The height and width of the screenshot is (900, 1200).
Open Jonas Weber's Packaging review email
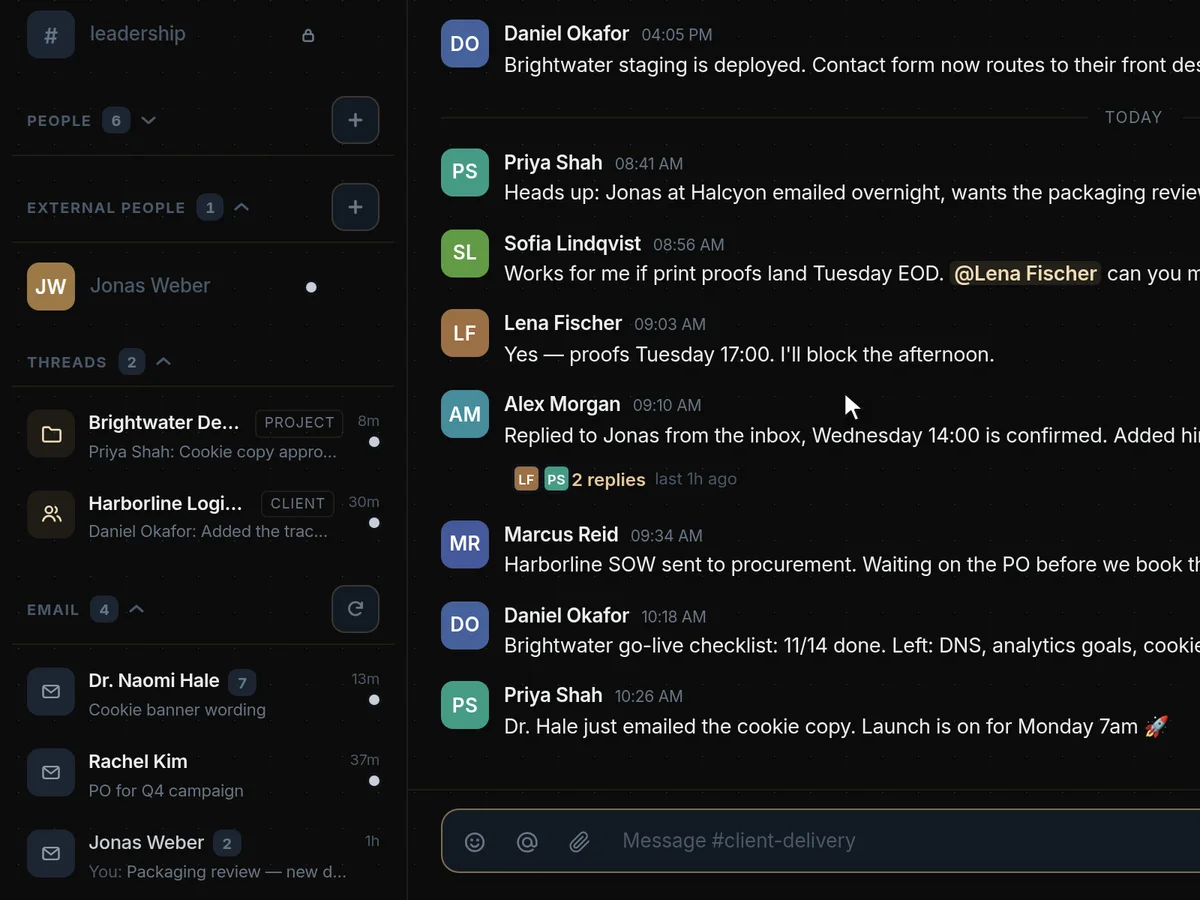click(203, 854)
